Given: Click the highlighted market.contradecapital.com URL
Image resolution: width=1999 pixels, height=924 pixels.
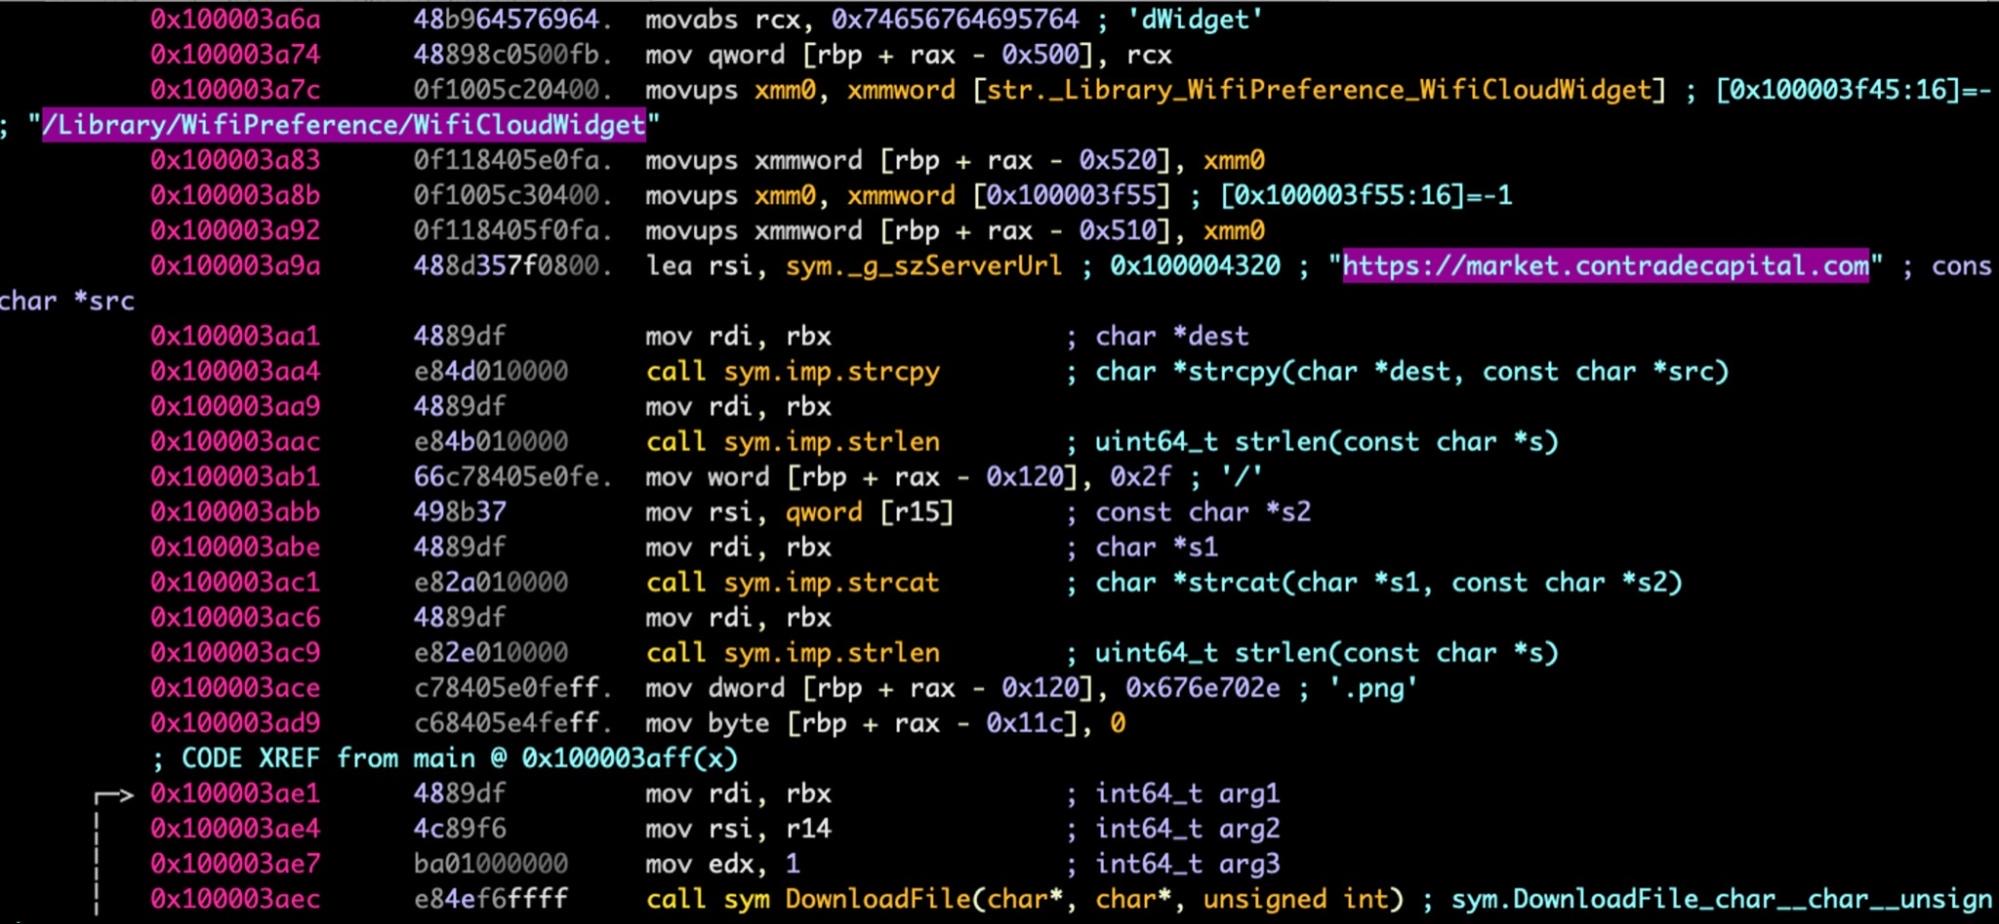Looking at the screenshot, I should click(1604, 266).
